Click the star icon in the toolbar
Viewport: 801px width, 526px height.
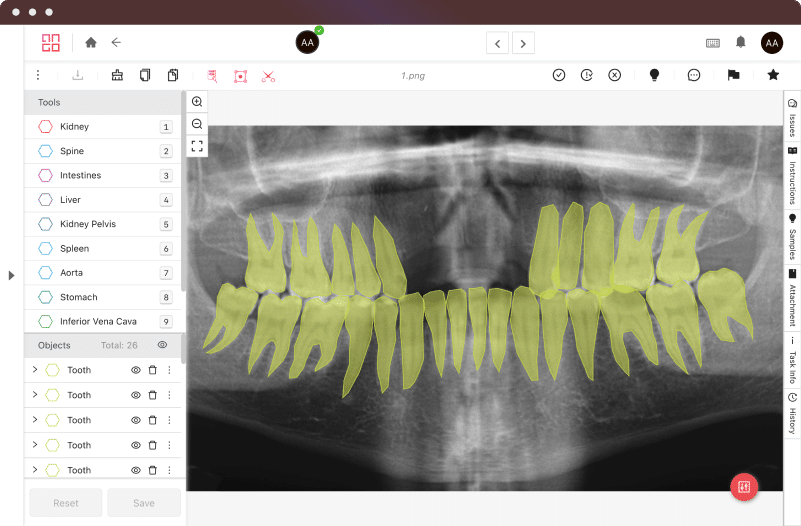[x=773, y=75]
